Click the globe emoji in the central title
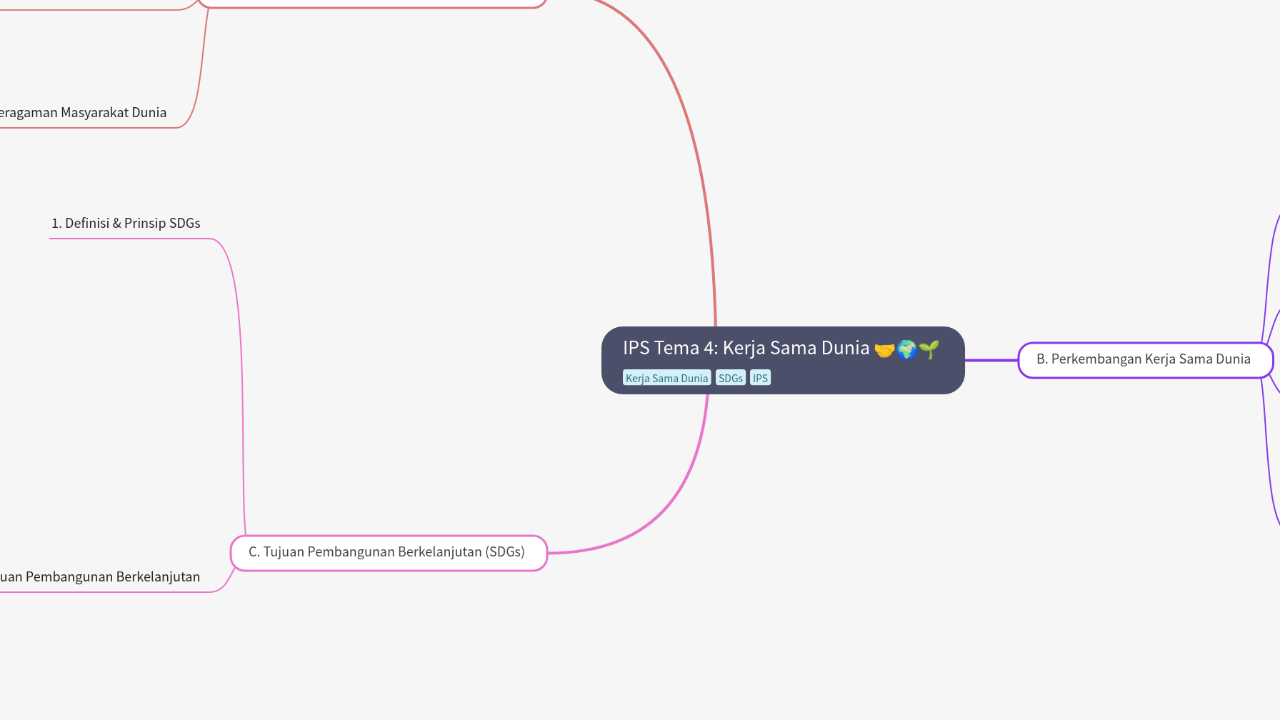The height and width of the screenshot is (720, 1280). [907, 350]
